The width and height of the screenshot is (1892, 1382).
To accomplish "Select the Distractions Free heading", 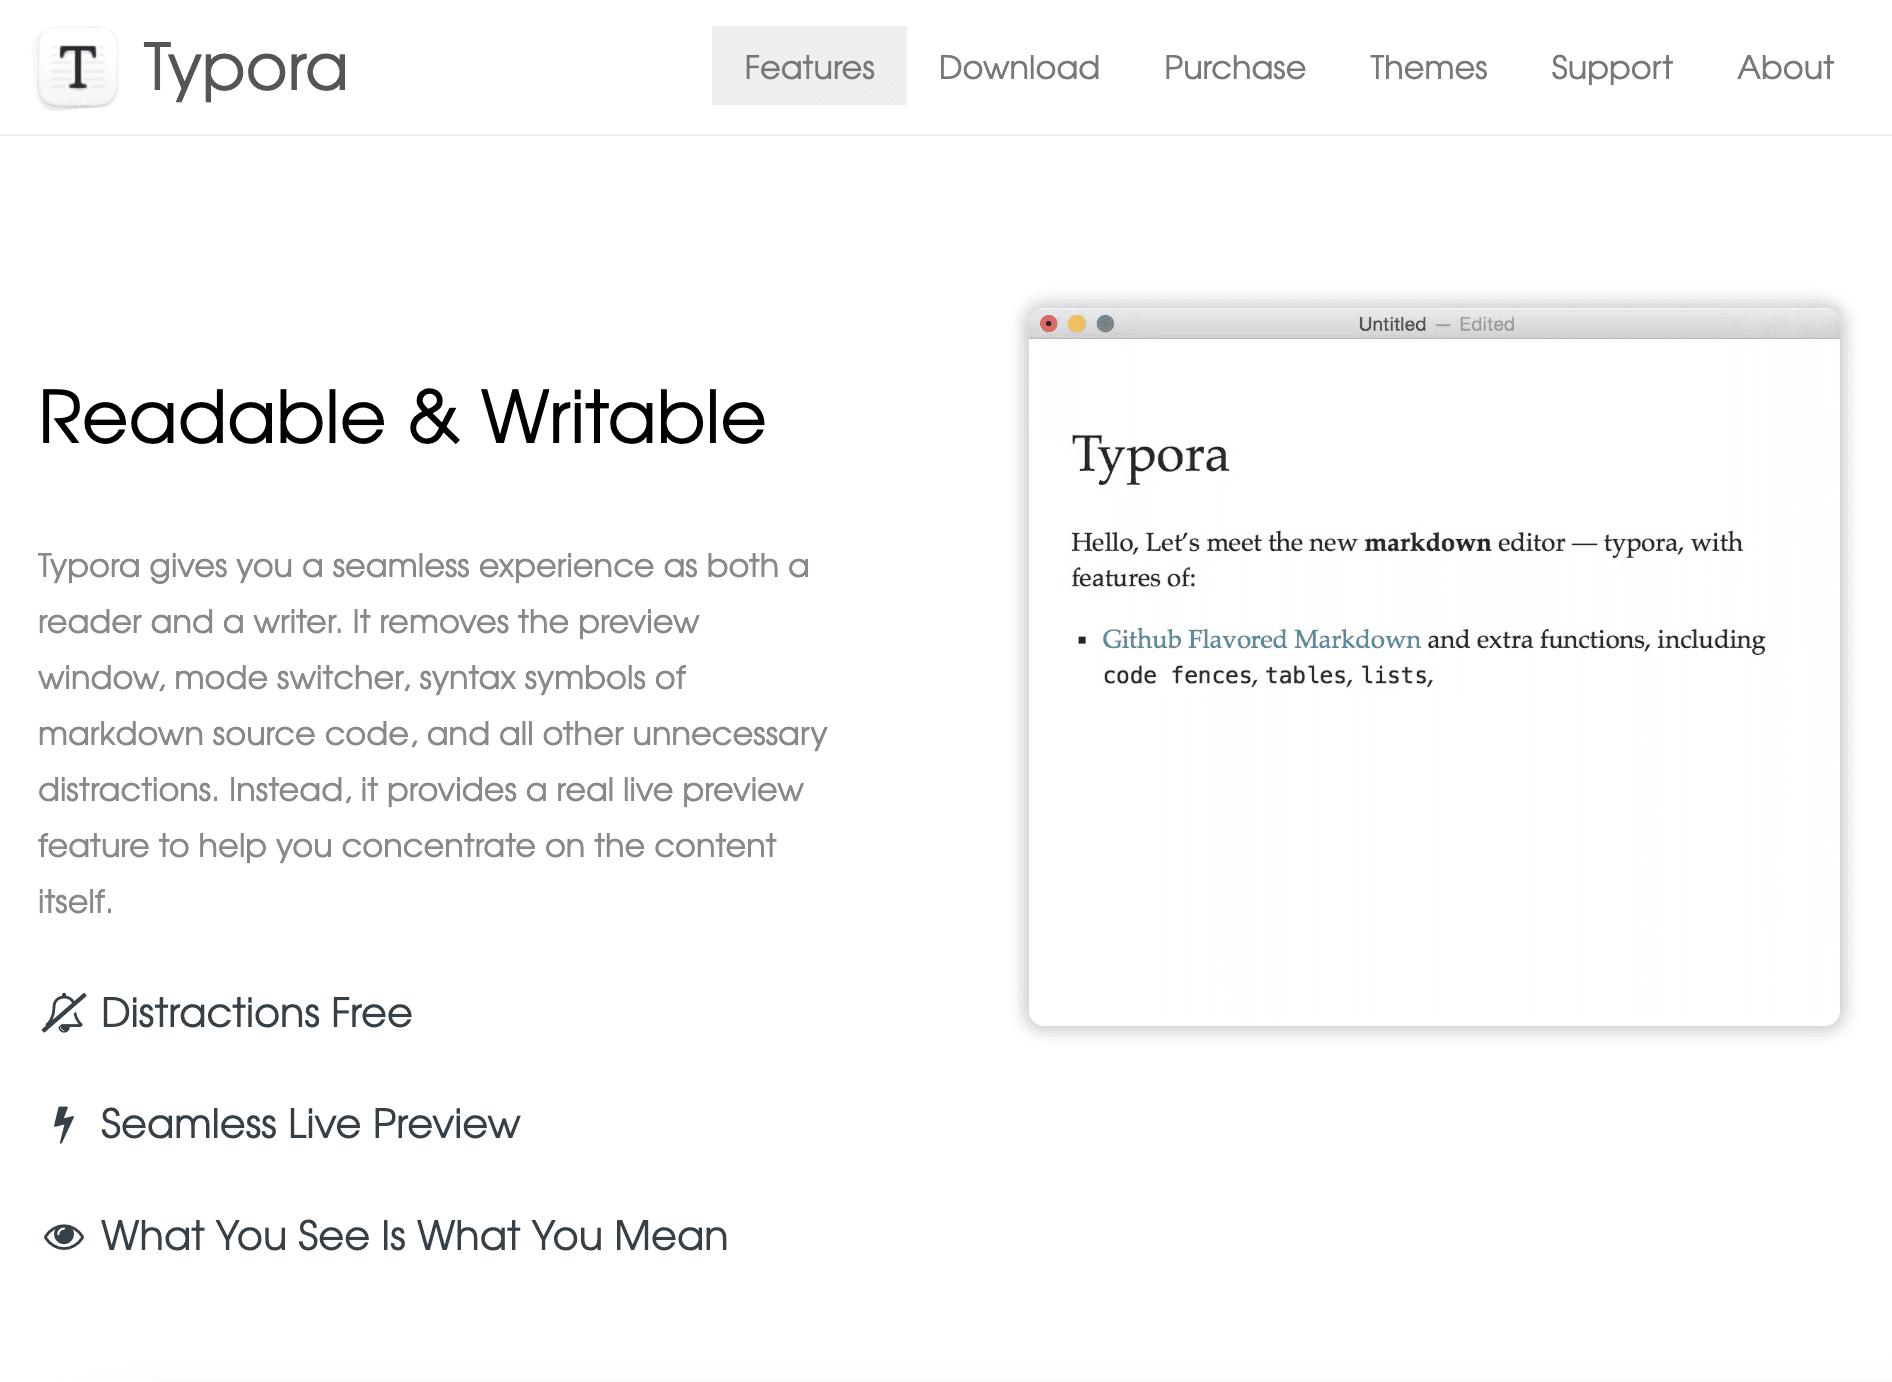I will (x=256, y=1013).
